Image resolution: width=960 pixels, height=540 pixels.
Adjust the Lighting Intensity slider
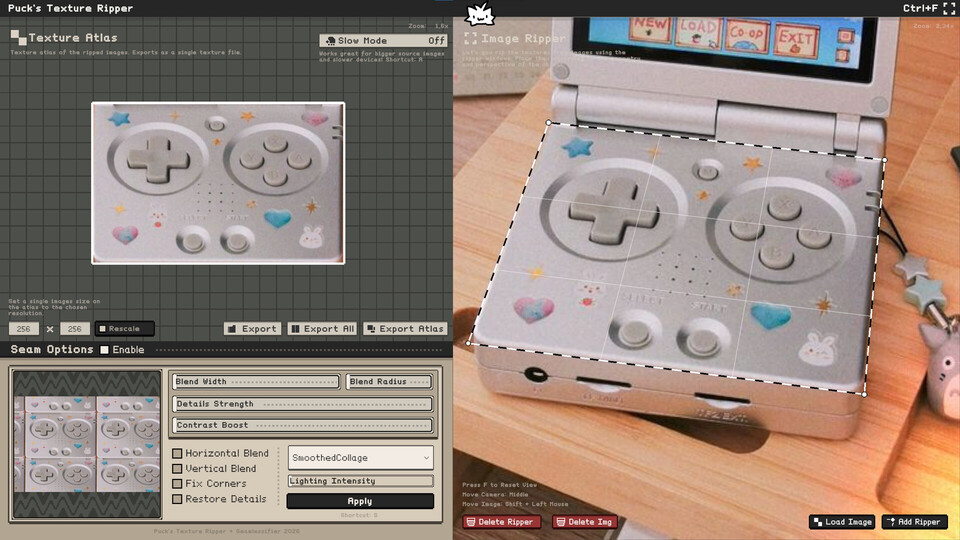361,481
